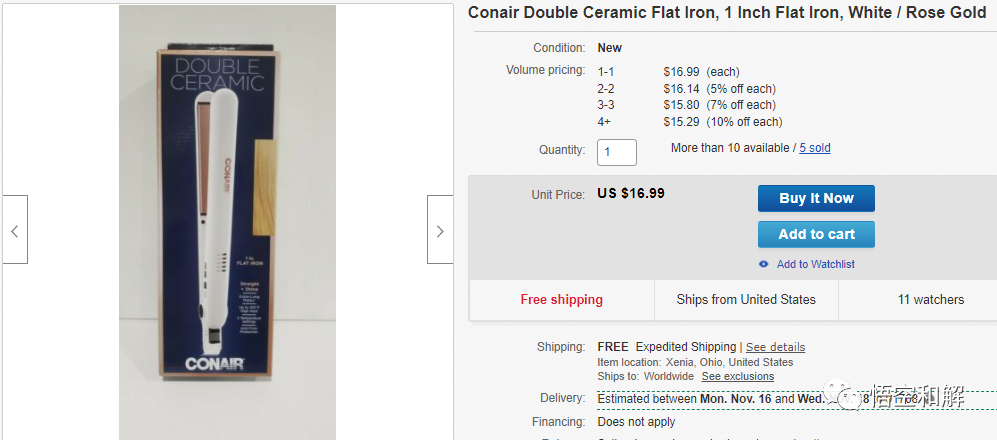Choose the 4+ volume price $15.29

[x=684, y=122]
